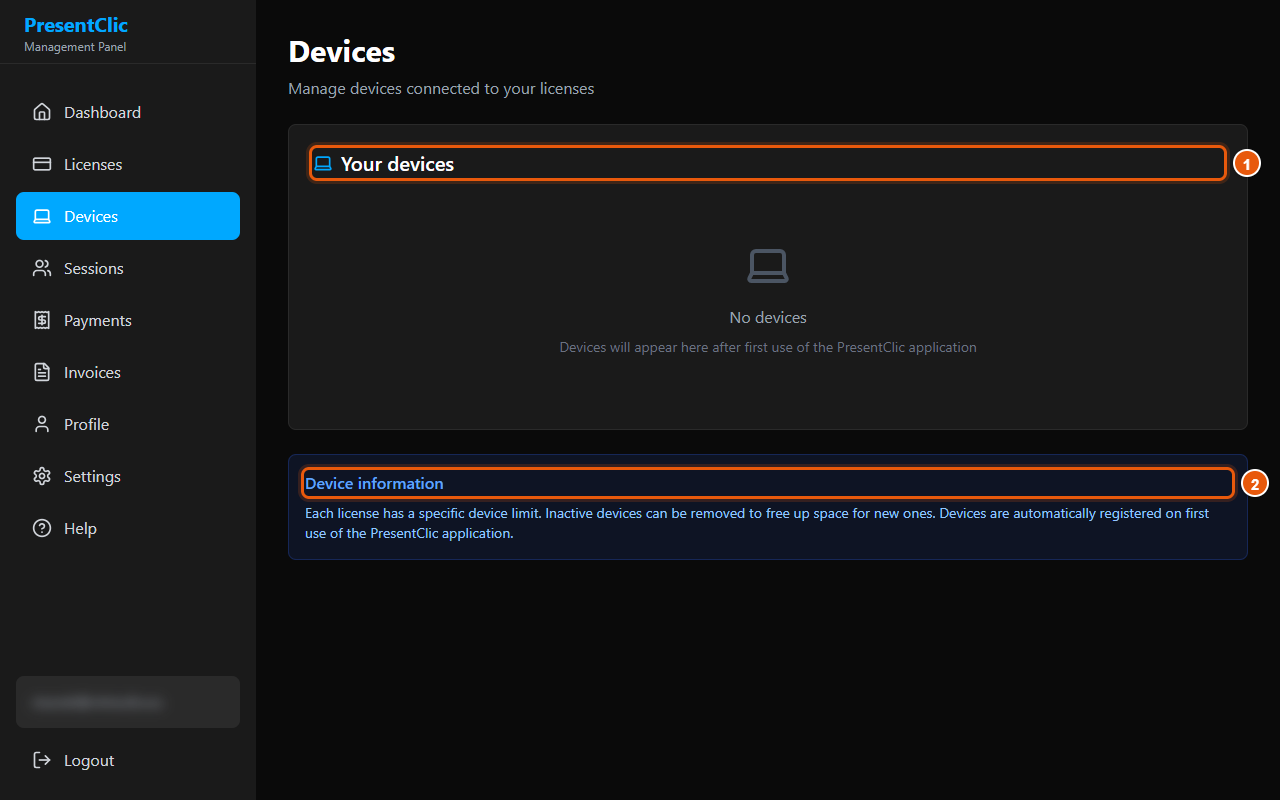
Task: Click the Devices page title
Action: click(342, 51)
